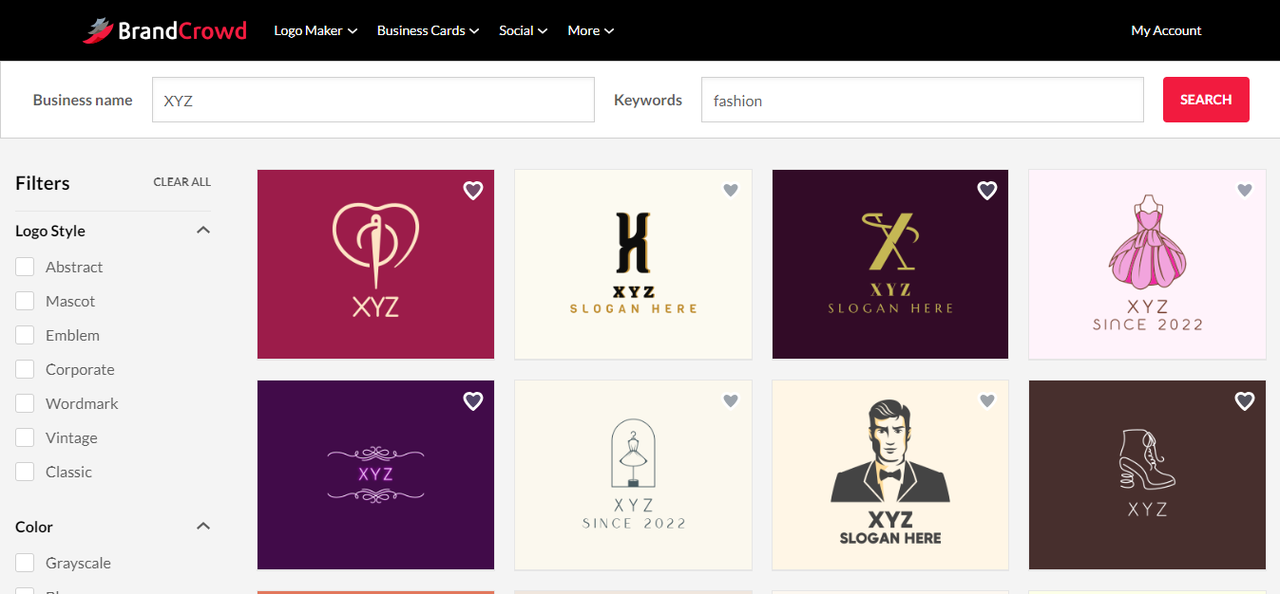Open the high-heel boot XYZ logo
This screenshot has height=594, width=1280.
tap(1147, 475)
